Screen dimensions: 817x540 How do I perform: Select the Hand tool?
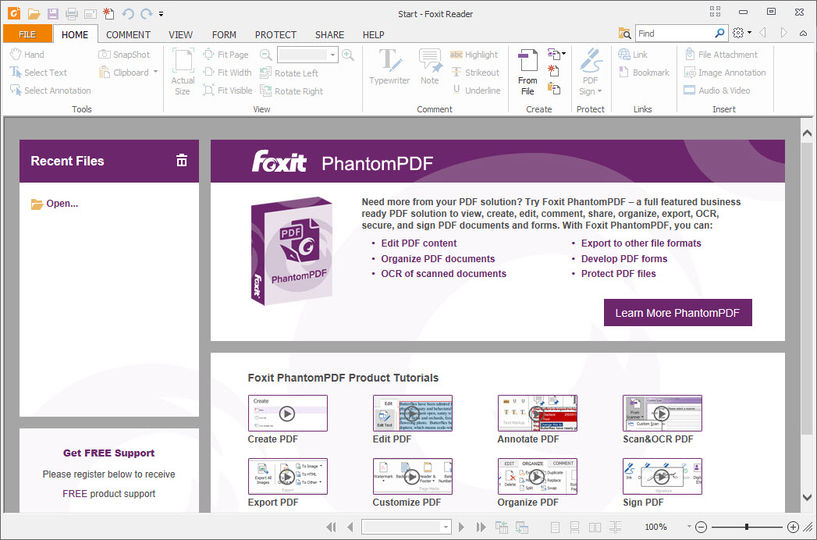tap(27, 54)
